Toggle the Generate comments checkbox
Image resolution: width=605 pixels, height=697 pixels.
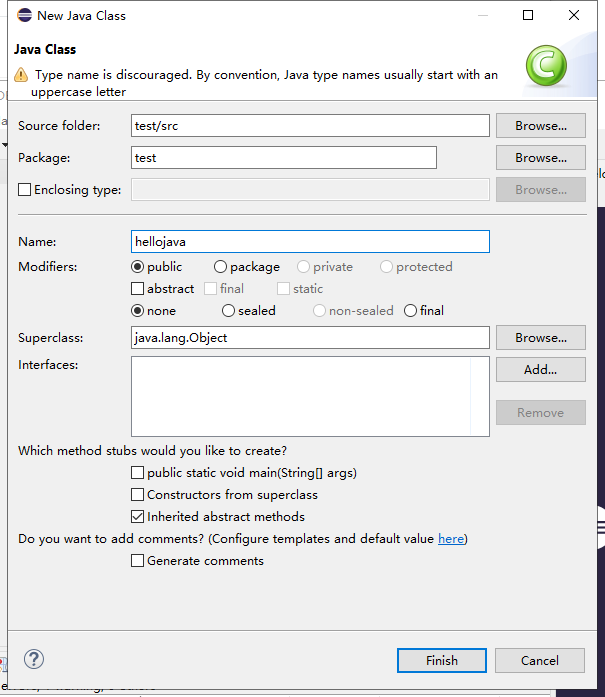(x=138, y=561)
